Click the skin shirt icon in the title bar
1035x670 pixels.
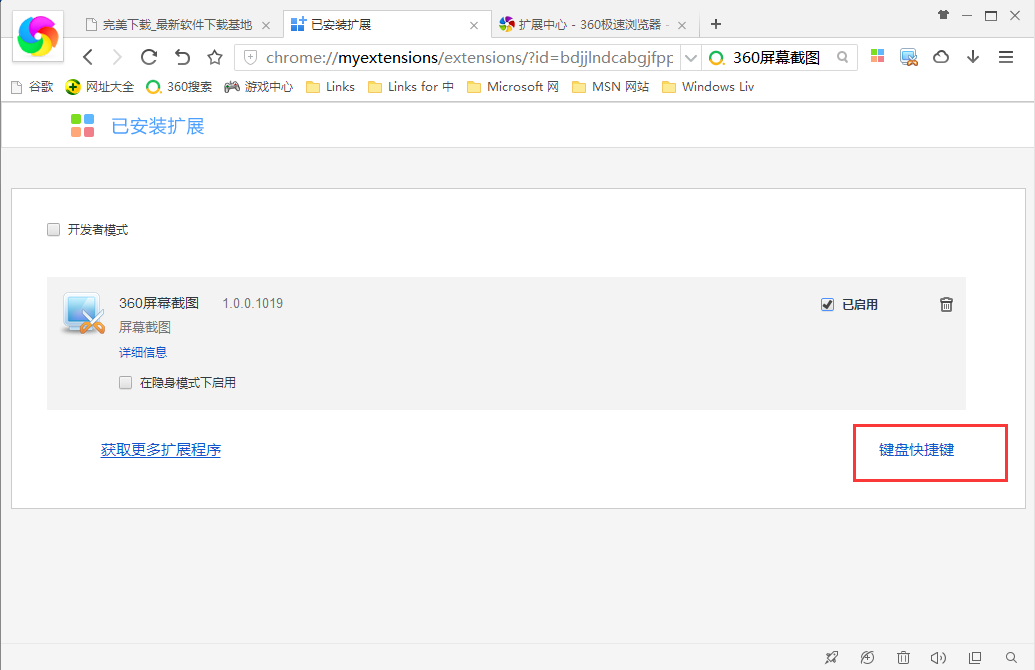click(943, 15)
